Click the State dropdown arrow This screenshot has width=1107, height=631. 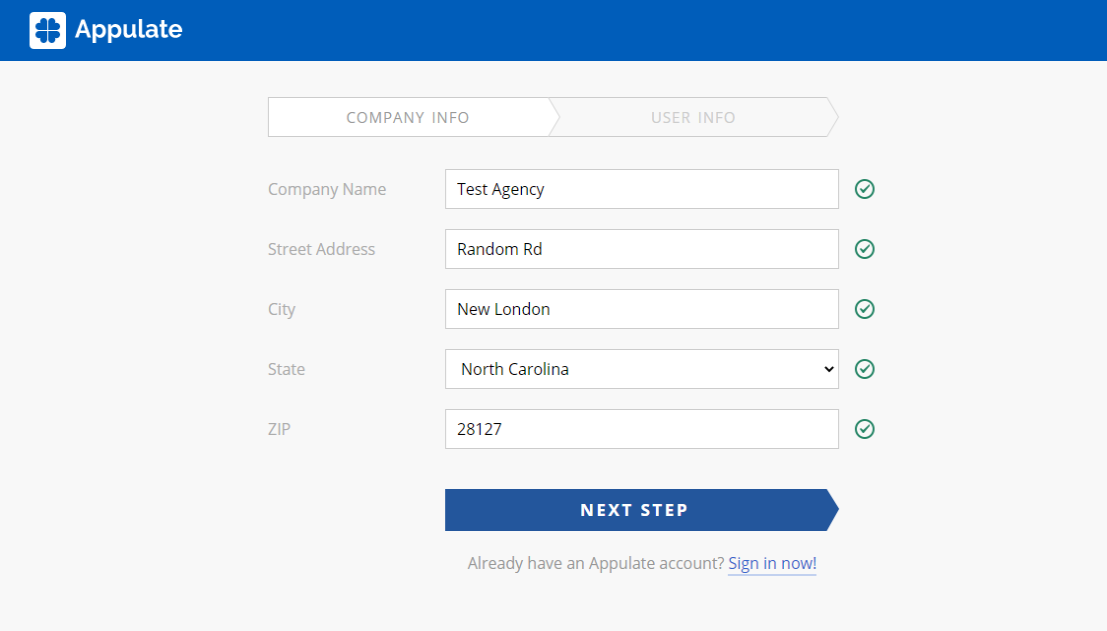[x=828, y=369]
